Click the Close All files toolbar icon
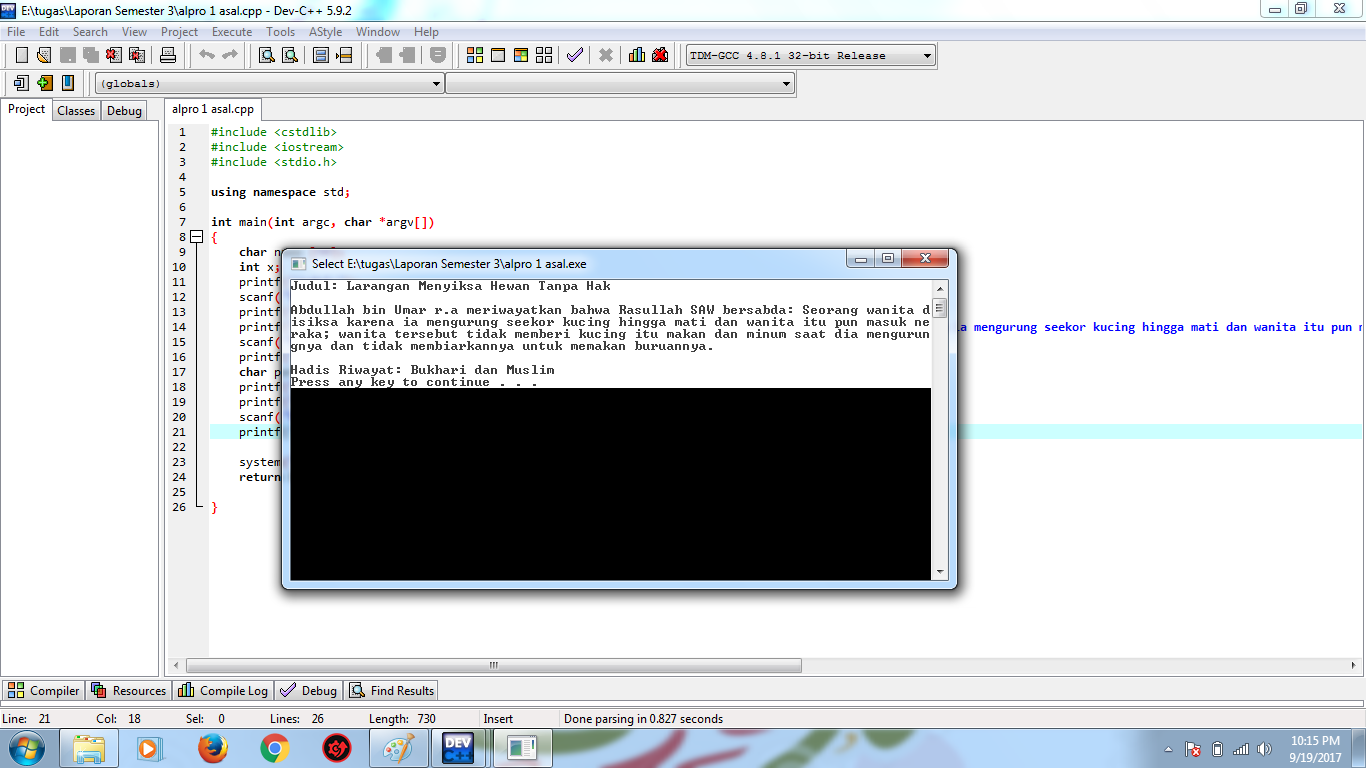The height and width of the screenshot is (768, 1366). 136,55
